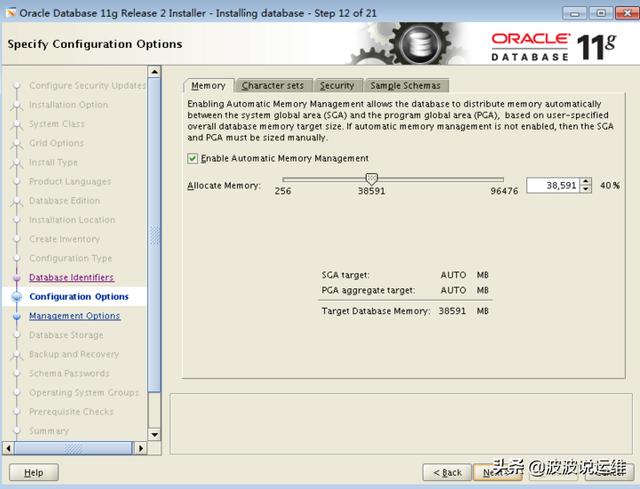Click the Prerequisite Checks step text

click(71, 412)
